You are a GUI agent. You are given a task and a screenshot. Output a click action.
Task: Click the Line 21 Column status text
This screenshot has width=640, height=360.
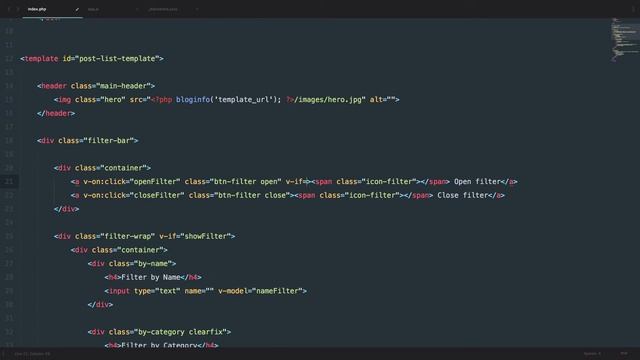pyautogui.click(x=32, y=354)
